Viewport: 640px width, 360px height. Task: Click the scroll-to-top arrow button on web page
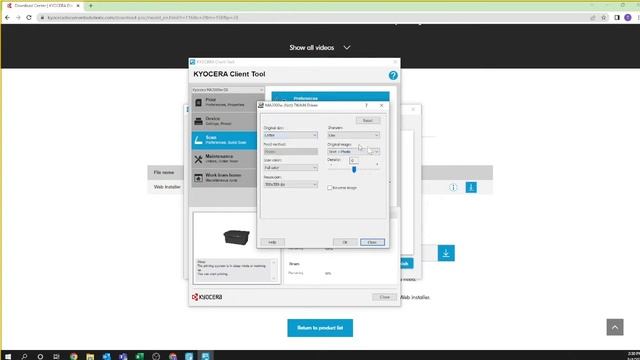pos(615,327)
